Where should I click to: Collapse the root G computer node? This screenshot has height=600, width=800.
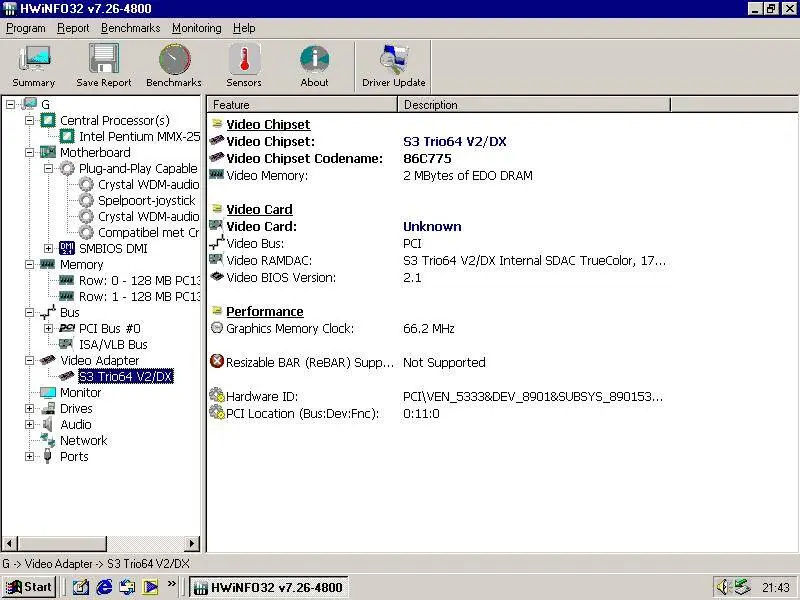coord(10,105)
